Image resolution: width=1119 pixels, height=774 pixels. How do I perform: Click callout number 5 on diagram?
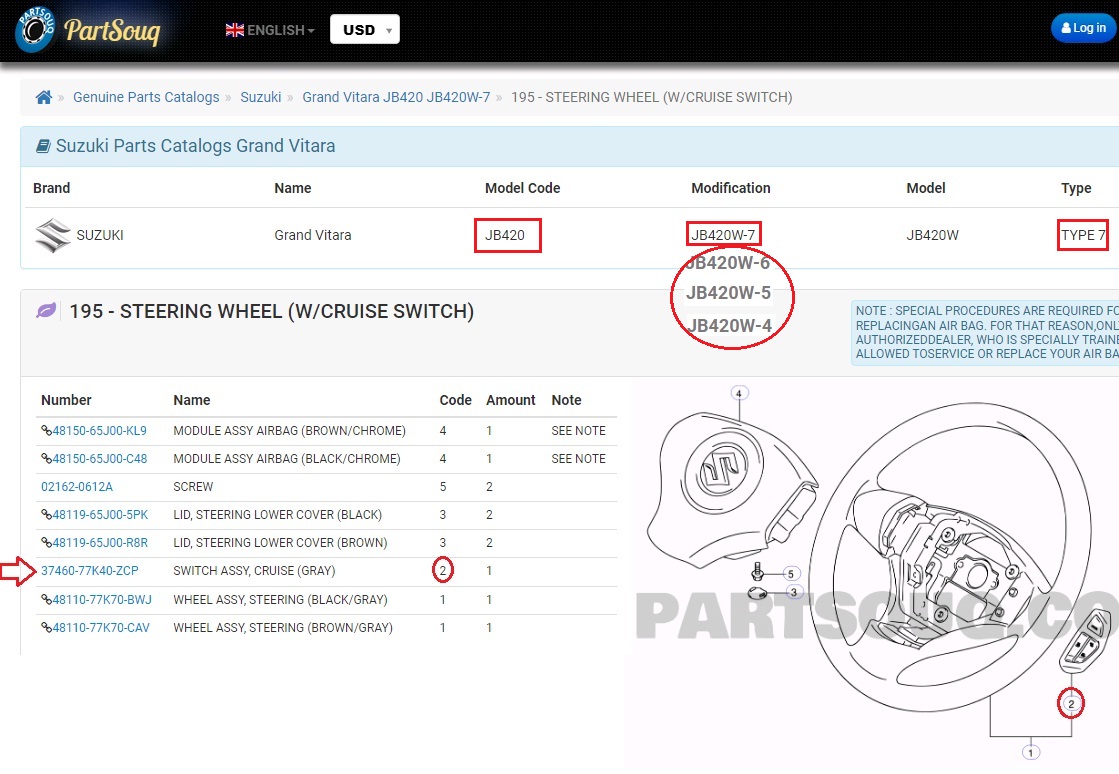(790, 574)
